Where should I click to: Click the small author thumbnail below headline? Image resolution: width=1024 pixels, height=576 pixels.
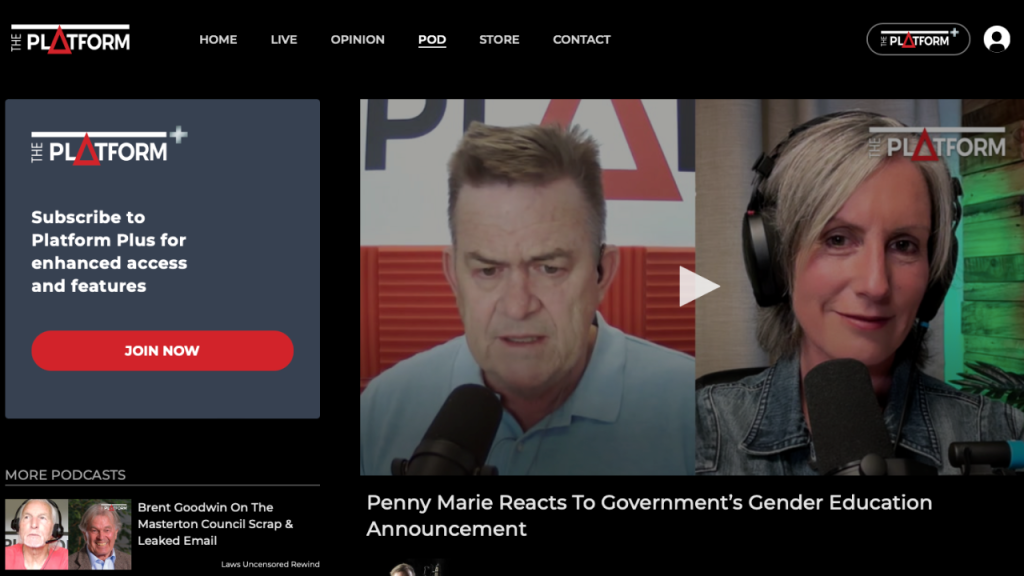(415, 568)
